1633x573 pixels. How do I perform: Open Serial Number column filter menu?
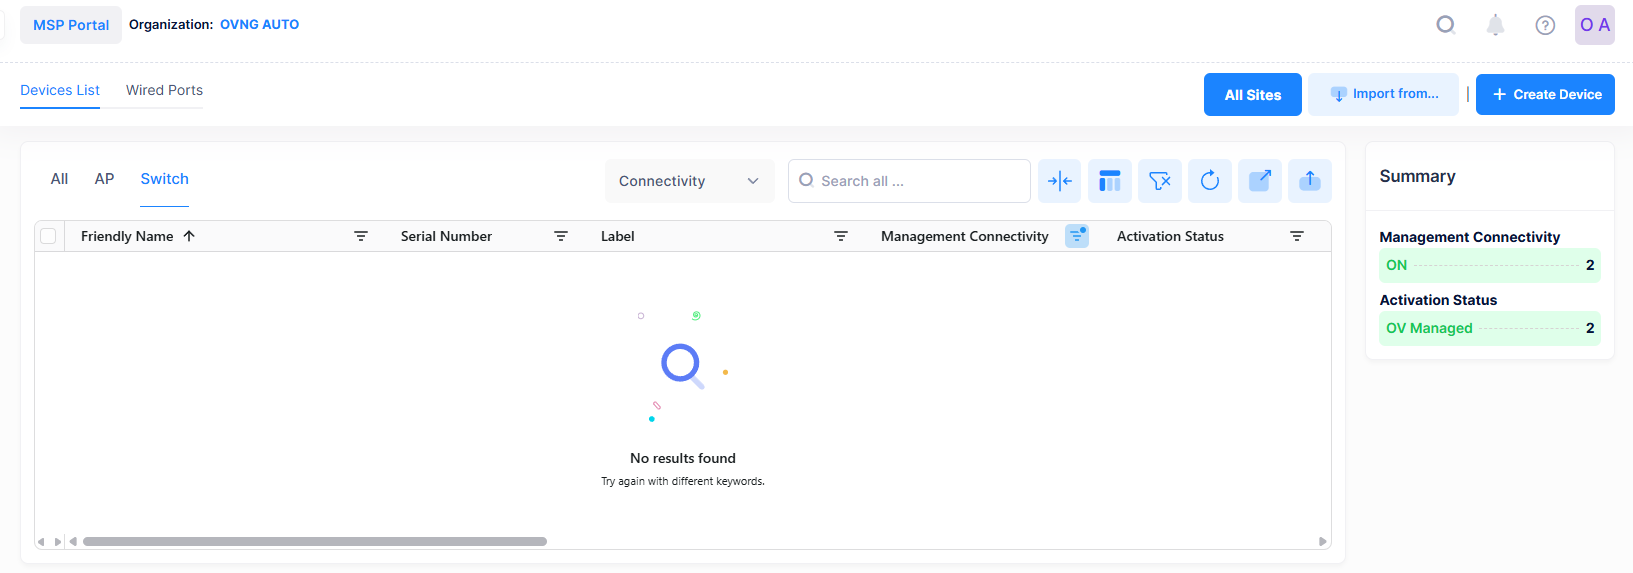tap(561, 236)
